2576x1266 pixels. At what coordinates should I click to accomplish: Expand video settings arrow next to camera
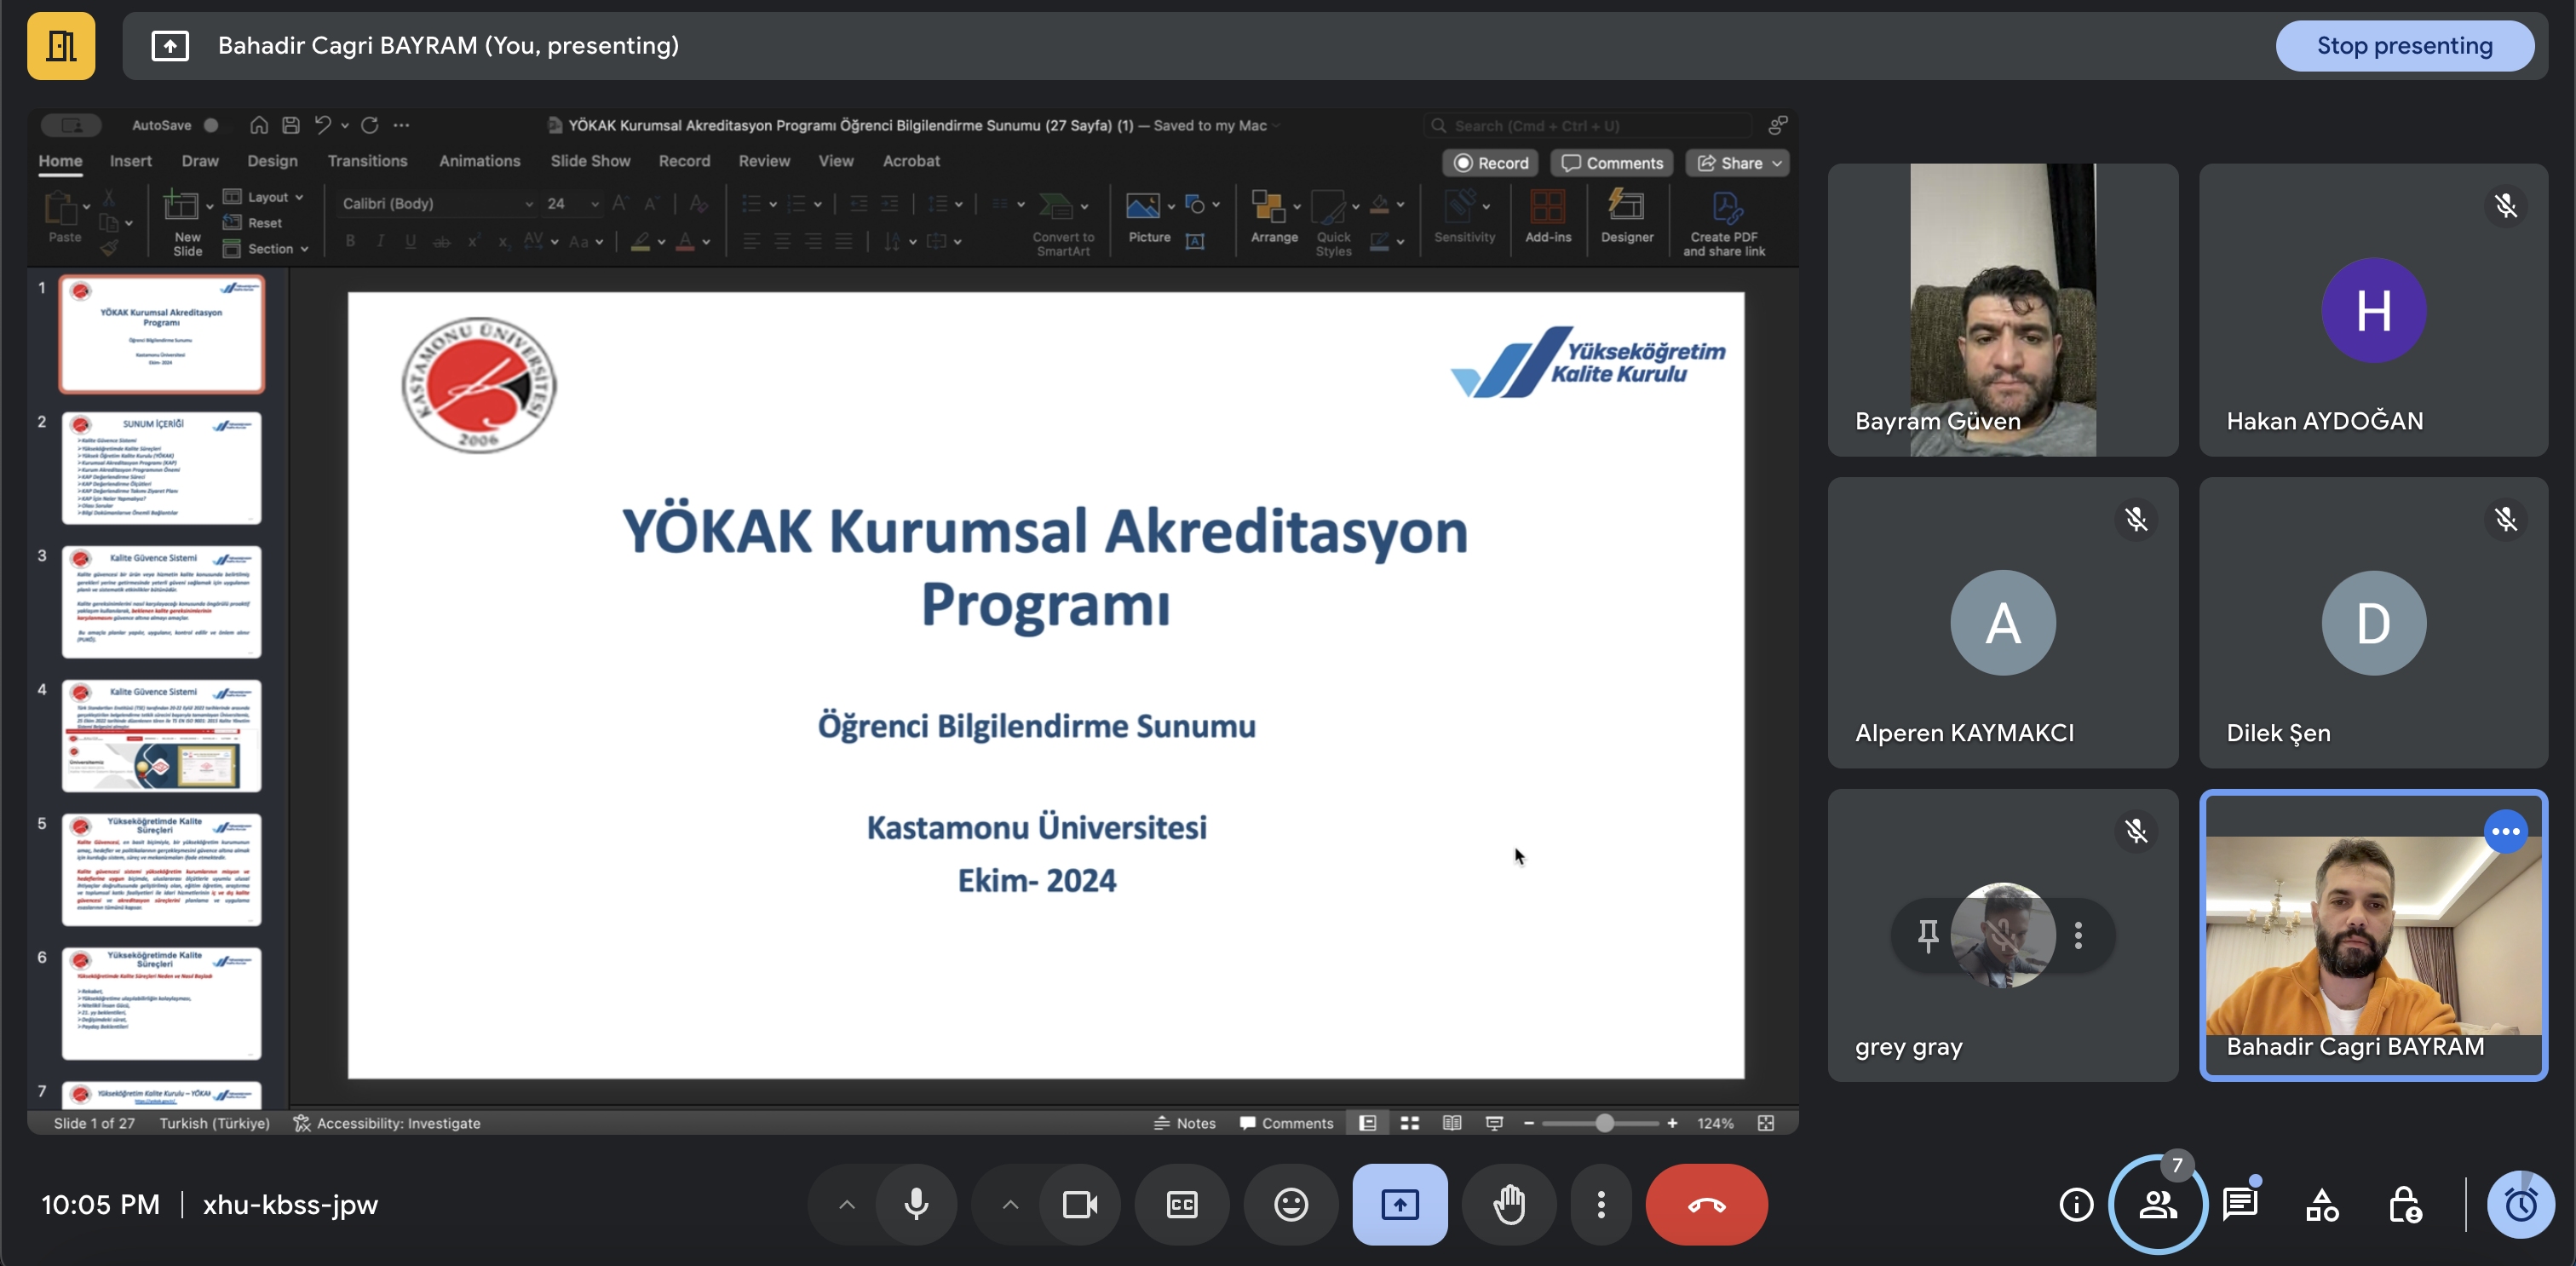coord(1010,1204)
